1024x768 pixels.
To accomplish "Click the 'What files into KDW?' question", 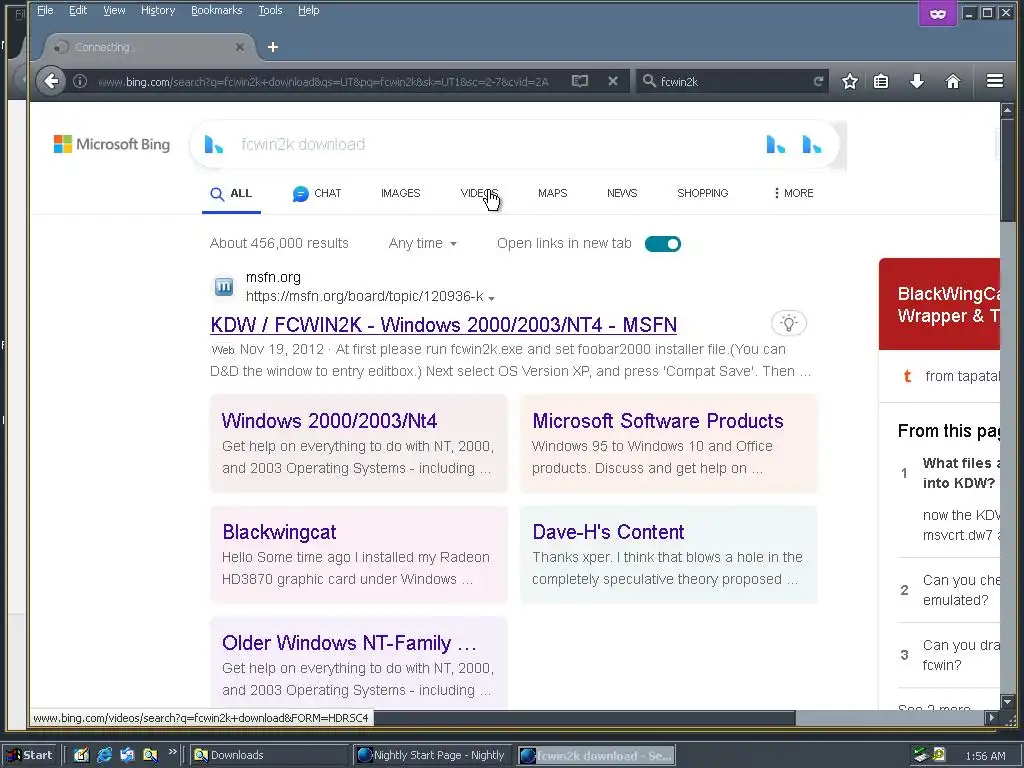I will click(961, 473).
